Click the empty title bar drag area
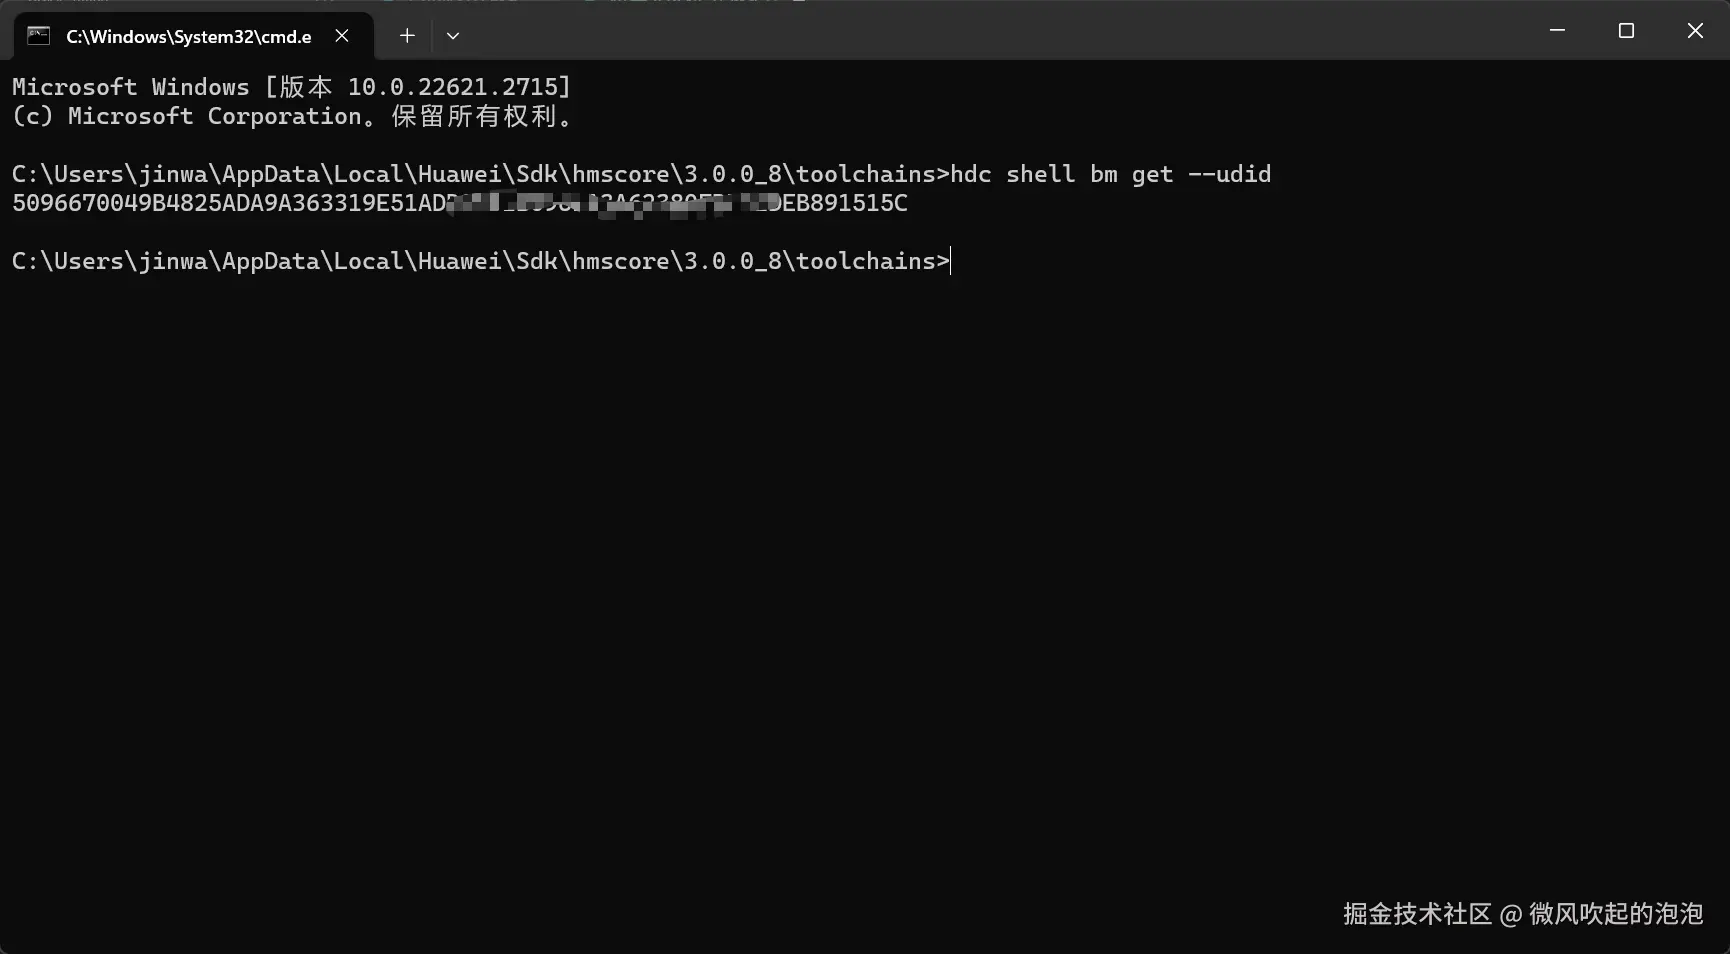Image resolution: width=1730 pixels, height=954 pixels. click(1000, 31)
